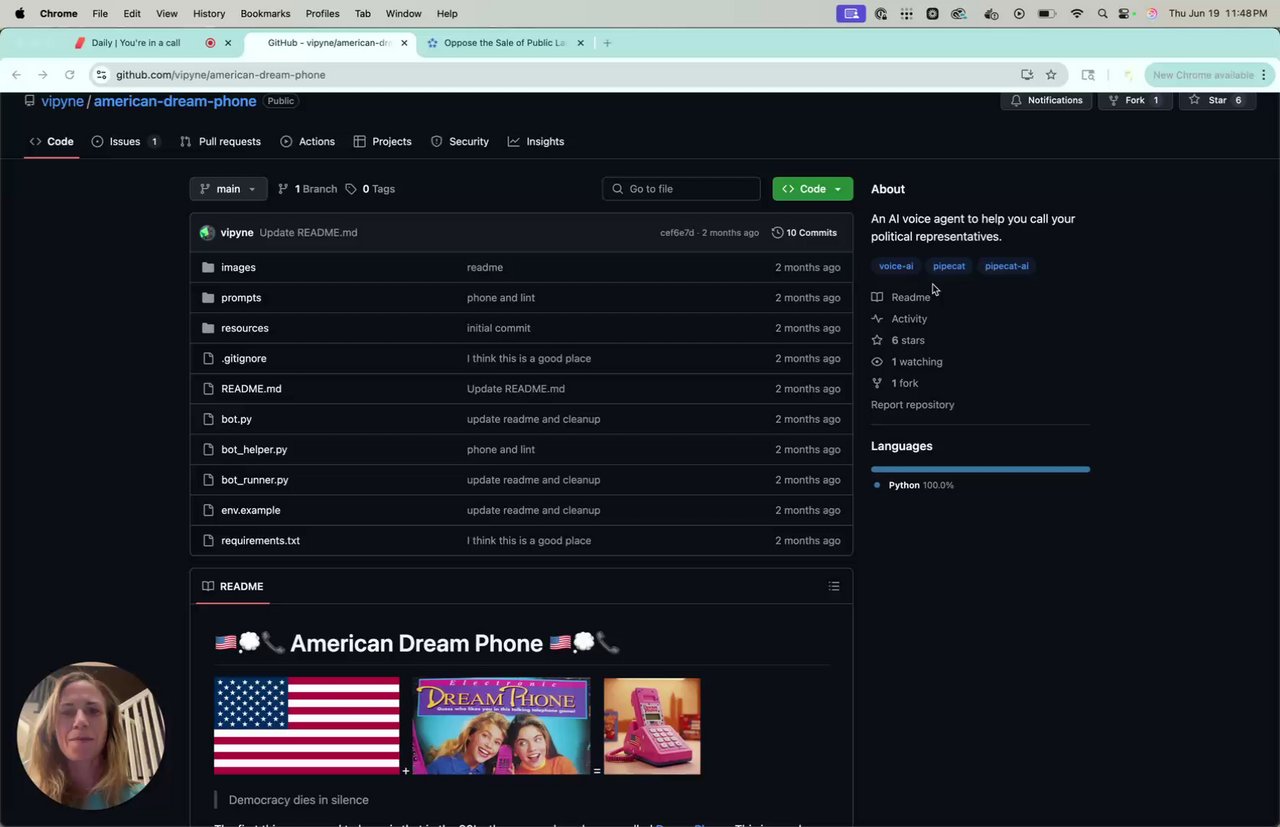Switch to the Pull requests tab
Image resolution: width=1280 pixels, height=827 pixels.
(220, 142)
